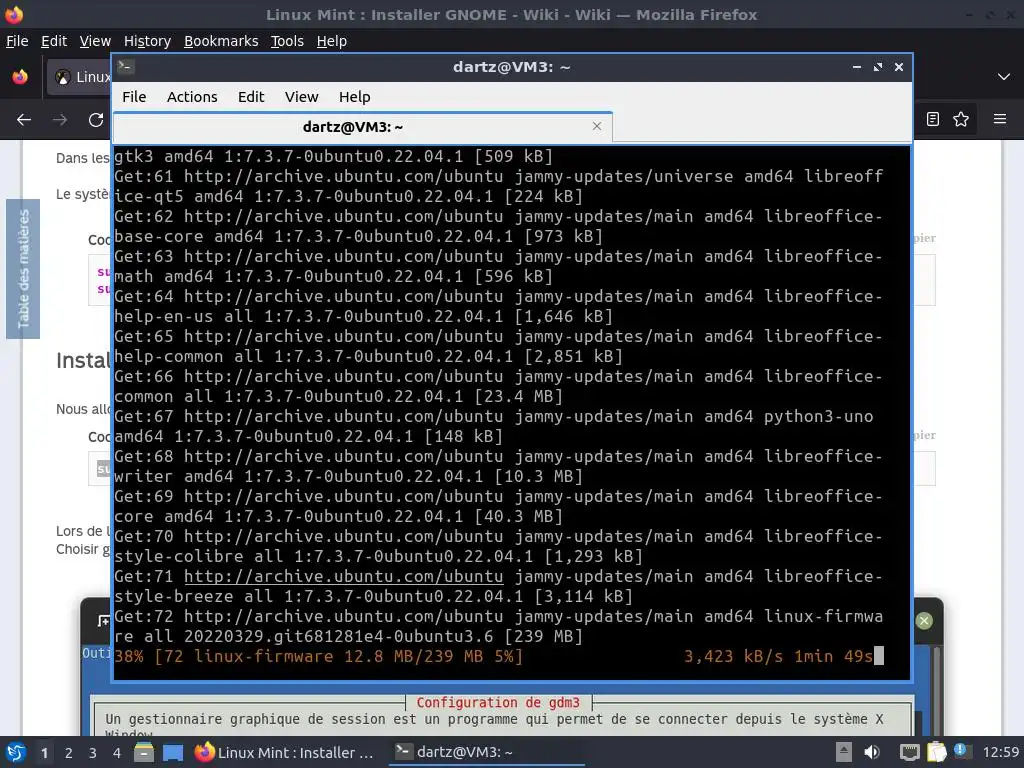Viewport: 1024px width, 768px height.
Task: Open Firefox View menu
Action: tap(95, 41)
